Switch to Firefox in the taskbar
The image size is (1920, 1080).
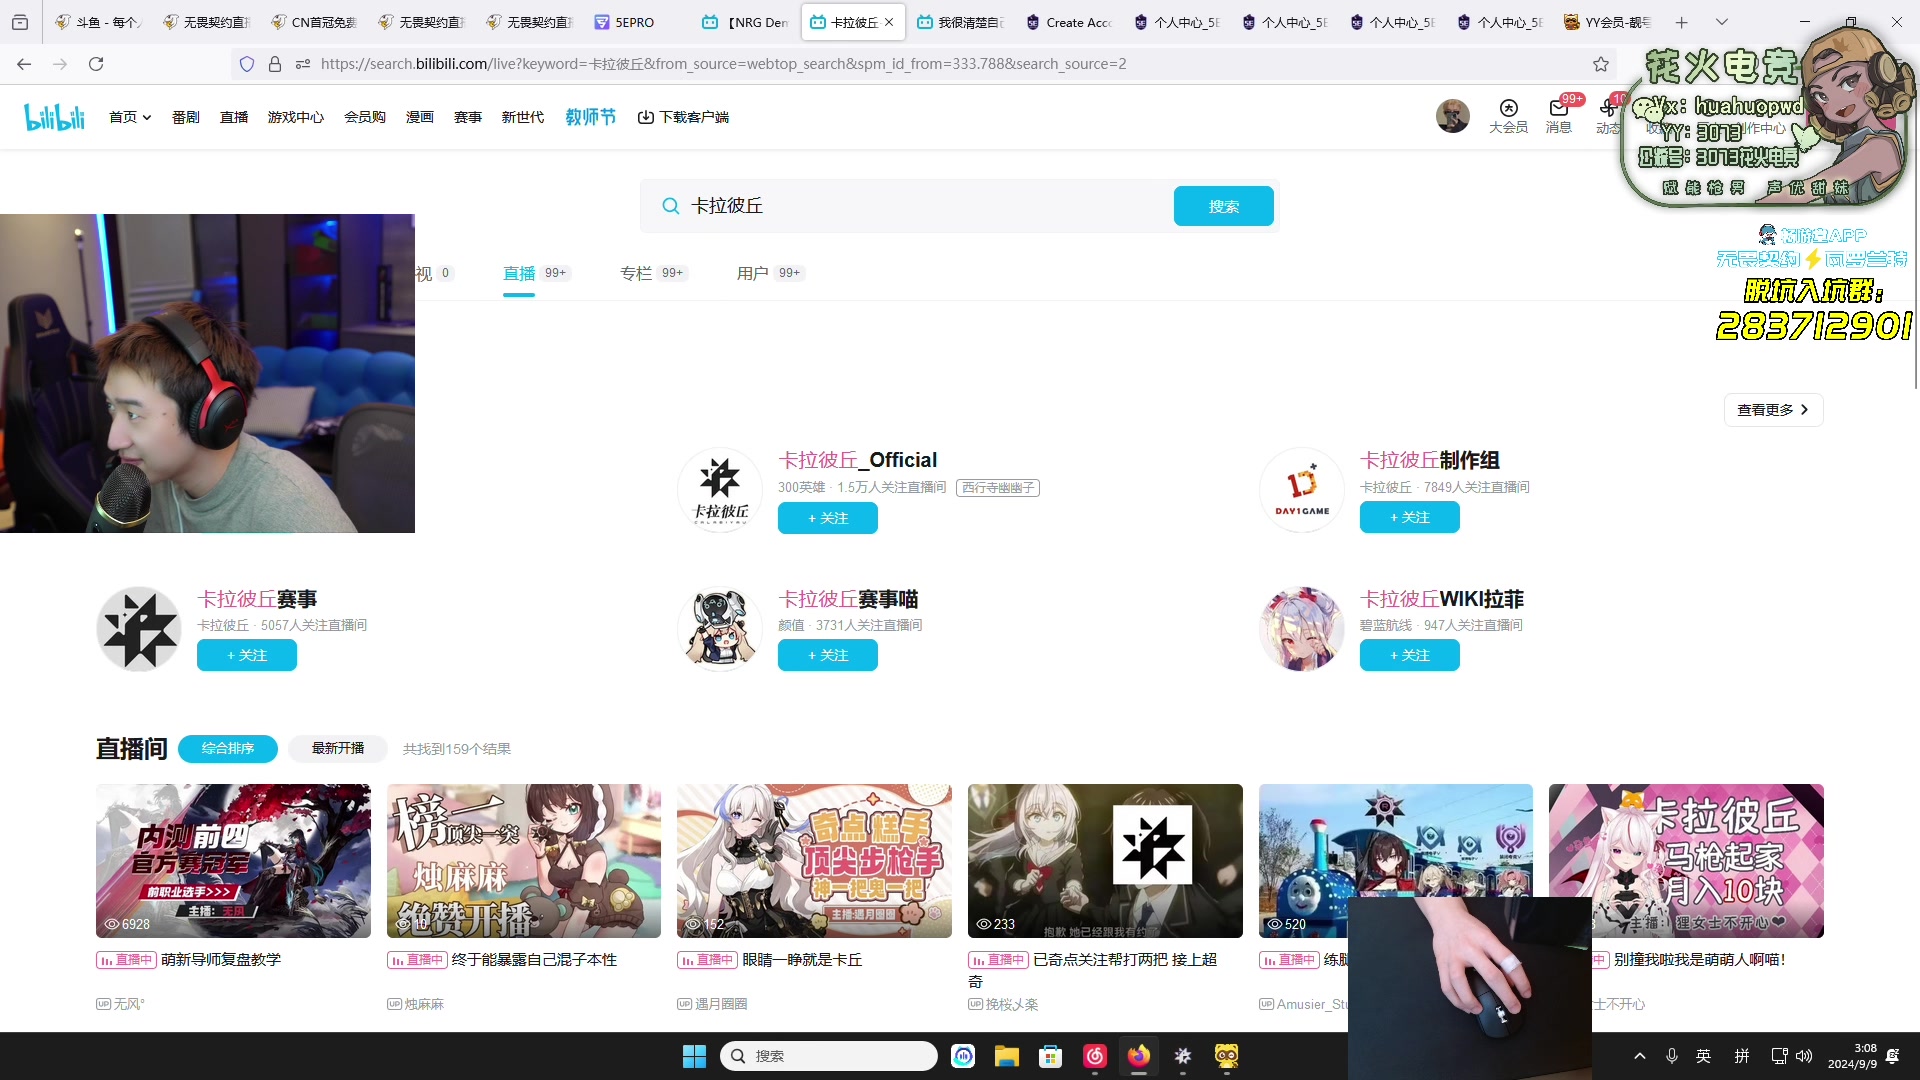pyautogui.click(x=1139, y=1056)
